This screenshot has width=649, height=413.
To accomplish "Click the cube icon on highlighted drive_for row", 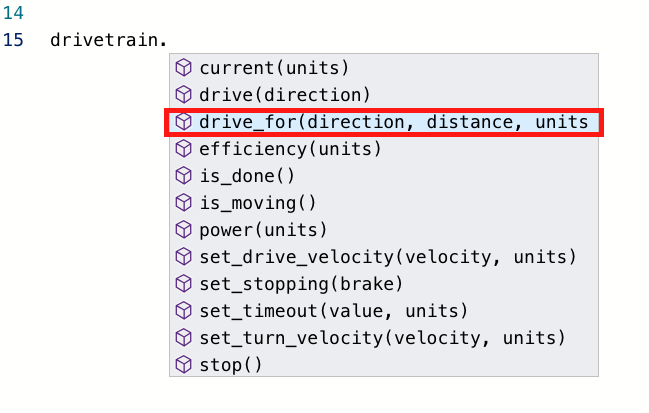I will click(x=183, y=122).
